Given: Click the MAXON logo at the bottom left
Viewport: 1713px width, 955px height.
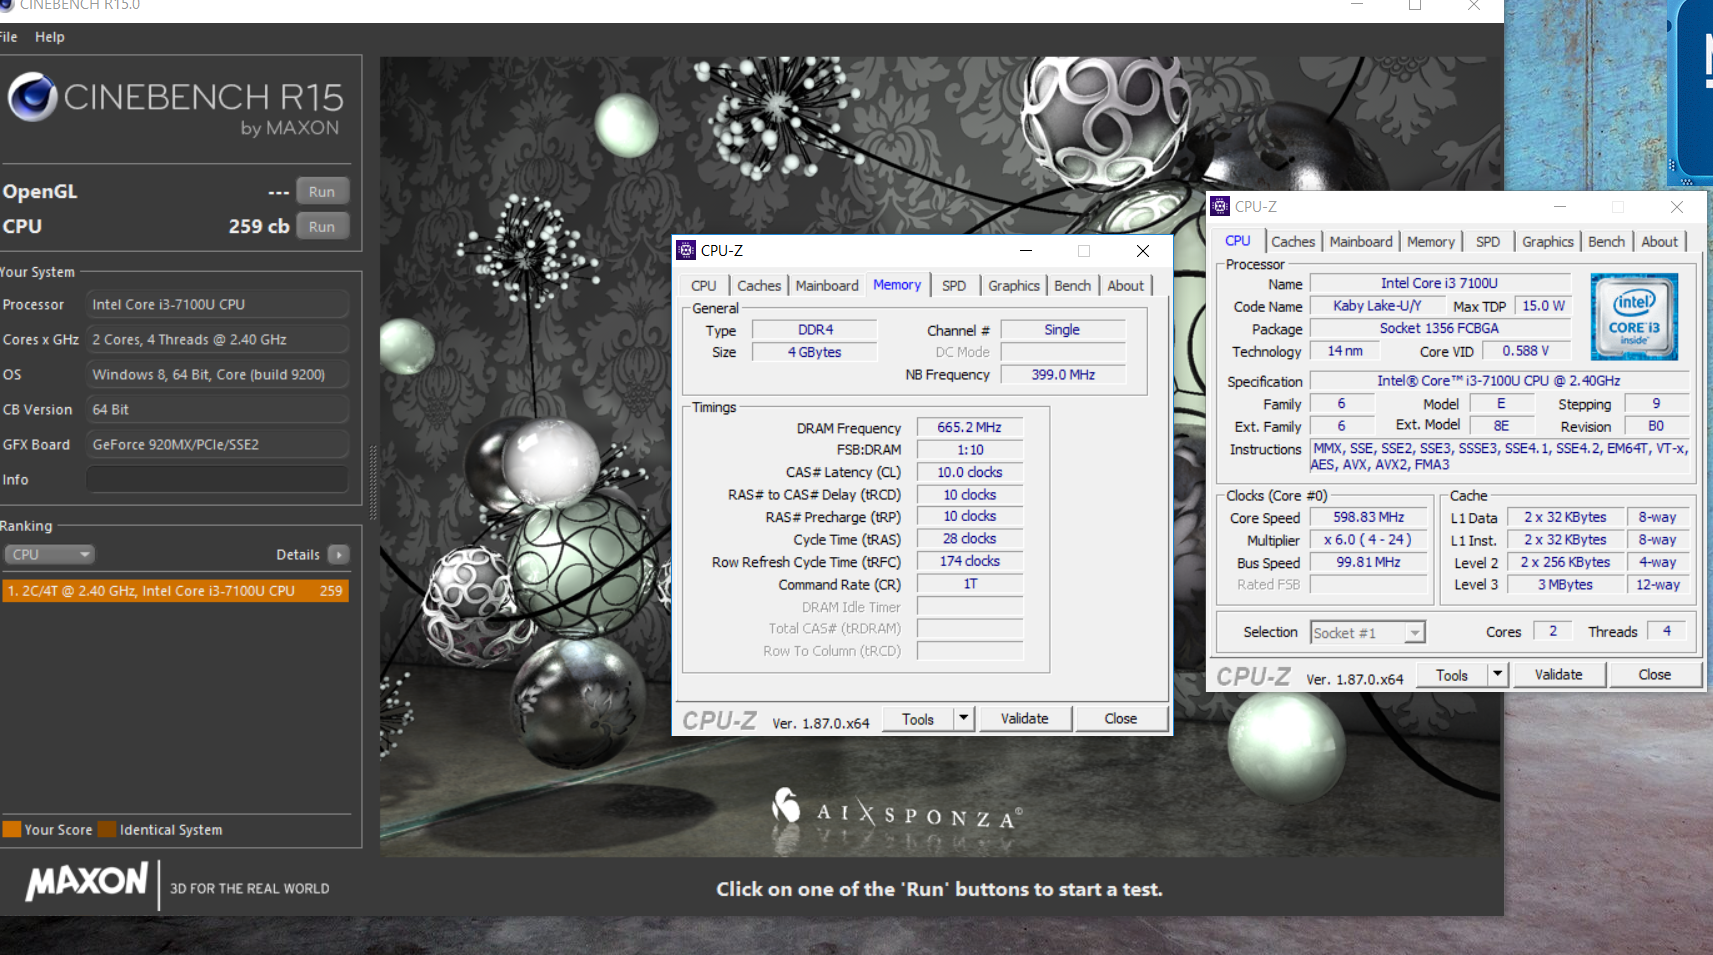Looking at the screenshot, I should [88, 882].
